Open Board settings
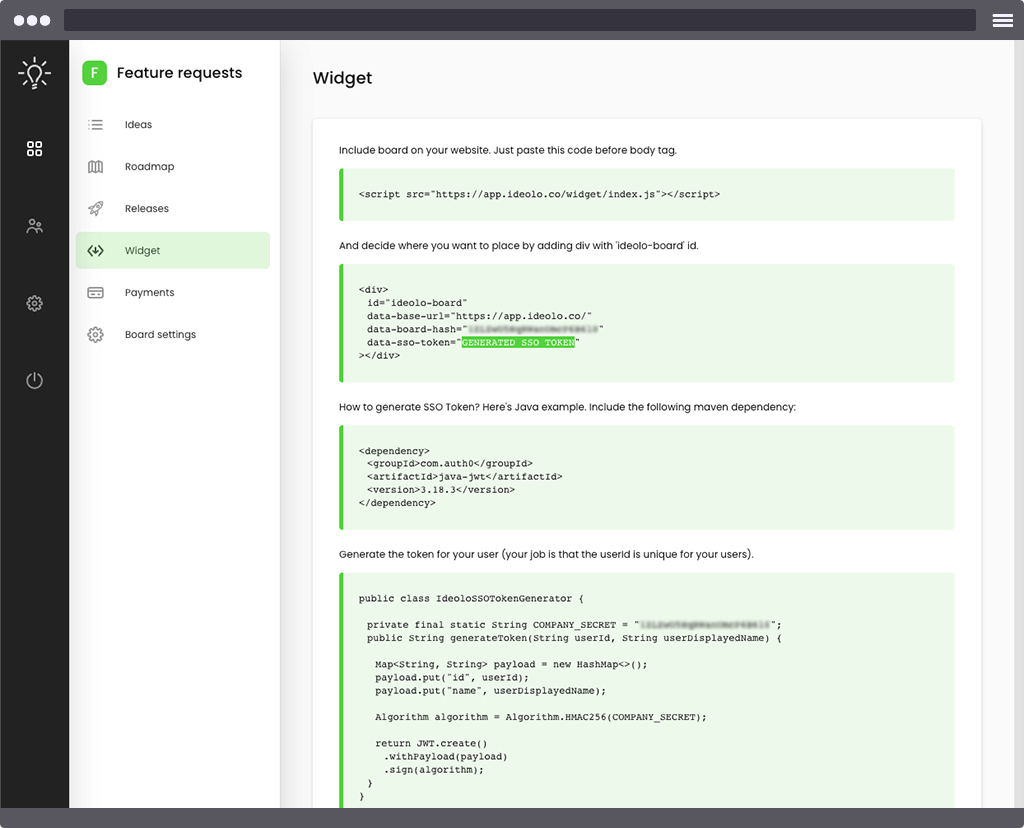The image size is (1024, 828). click(160, 335)
